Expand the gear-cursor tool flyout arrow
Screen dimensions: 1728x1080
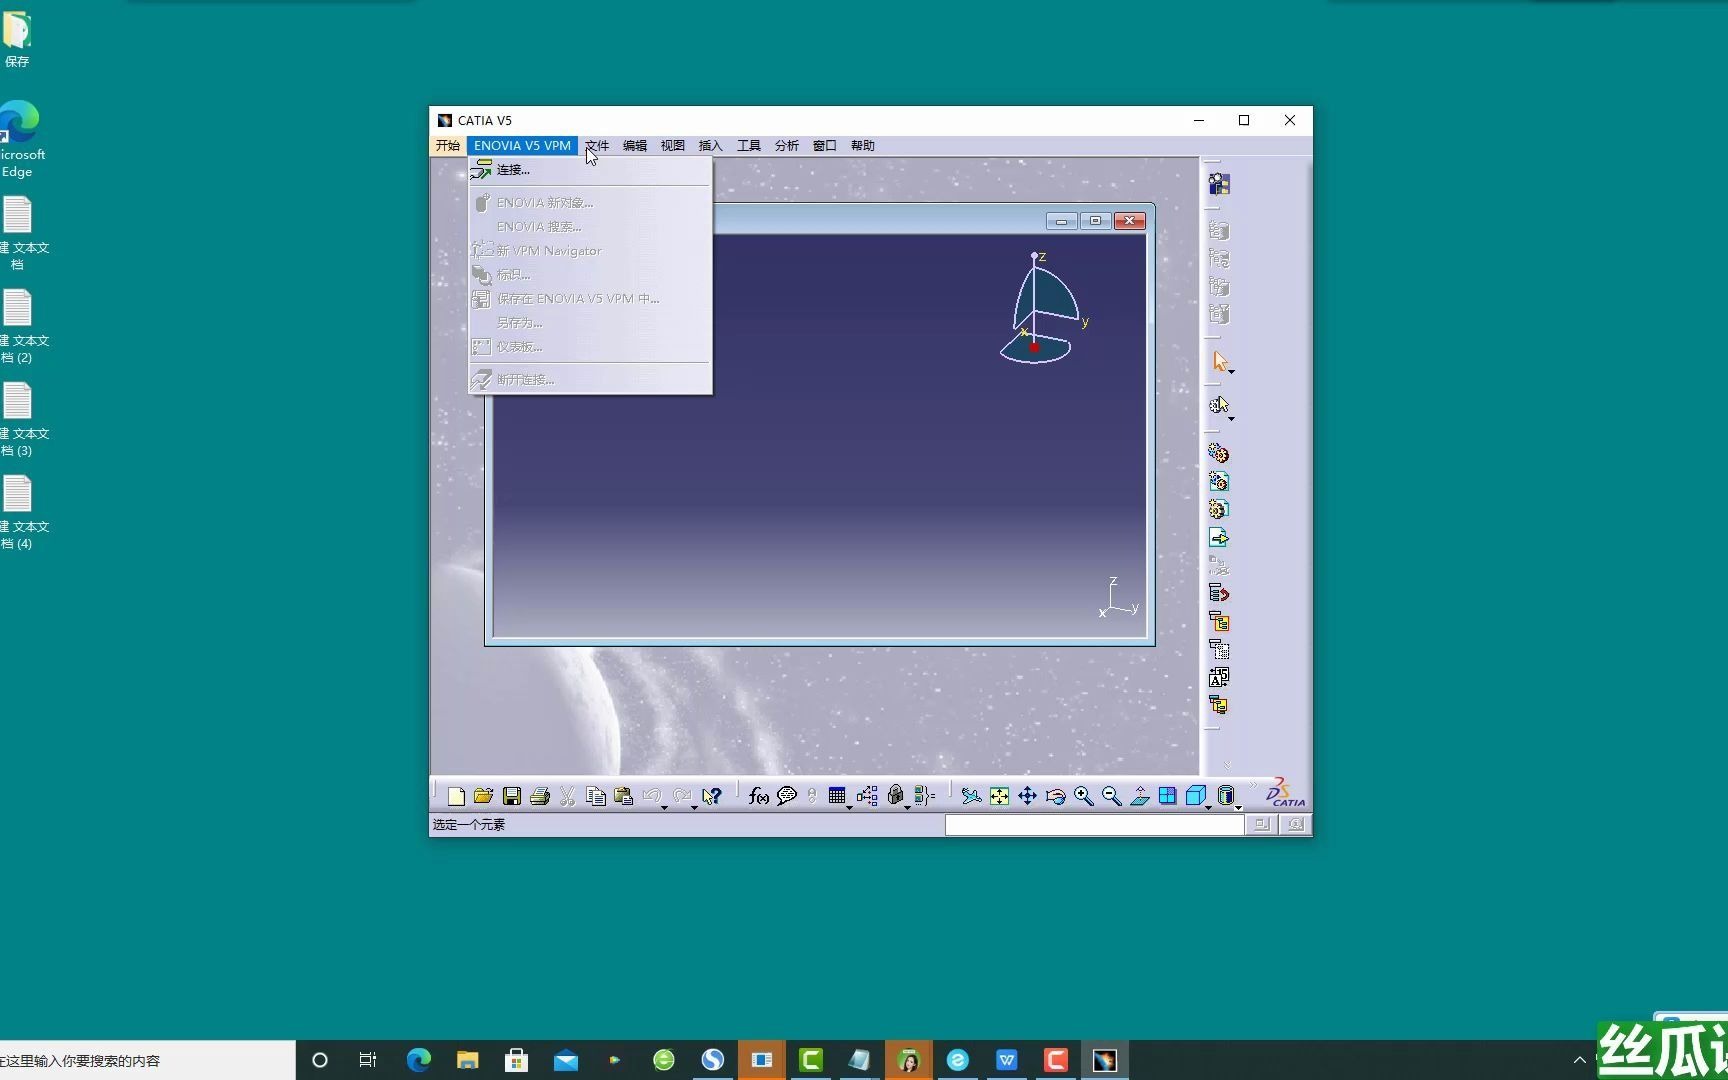click(x=1231, y=418)
